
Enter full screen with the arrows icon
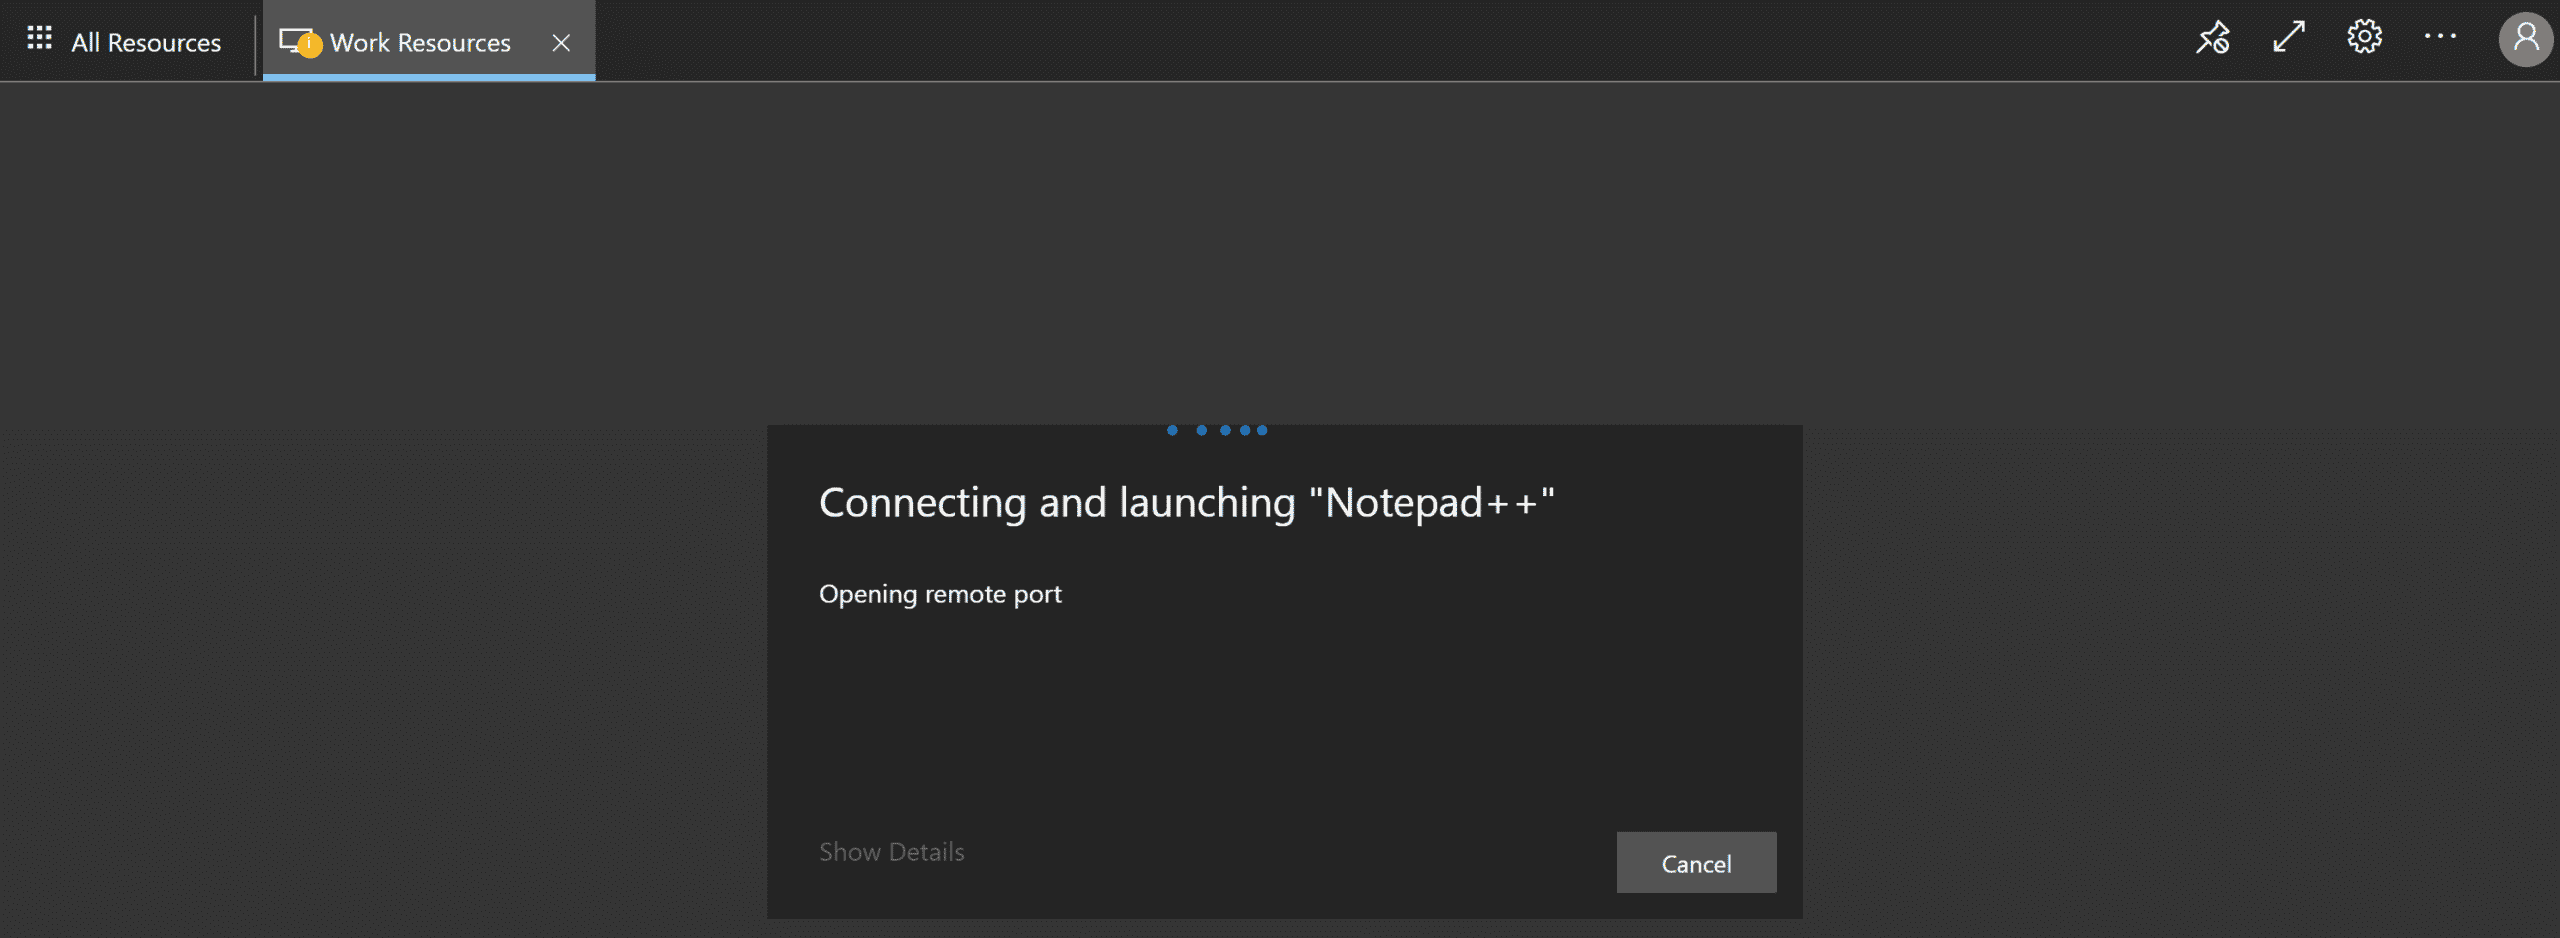point(2288,38)
